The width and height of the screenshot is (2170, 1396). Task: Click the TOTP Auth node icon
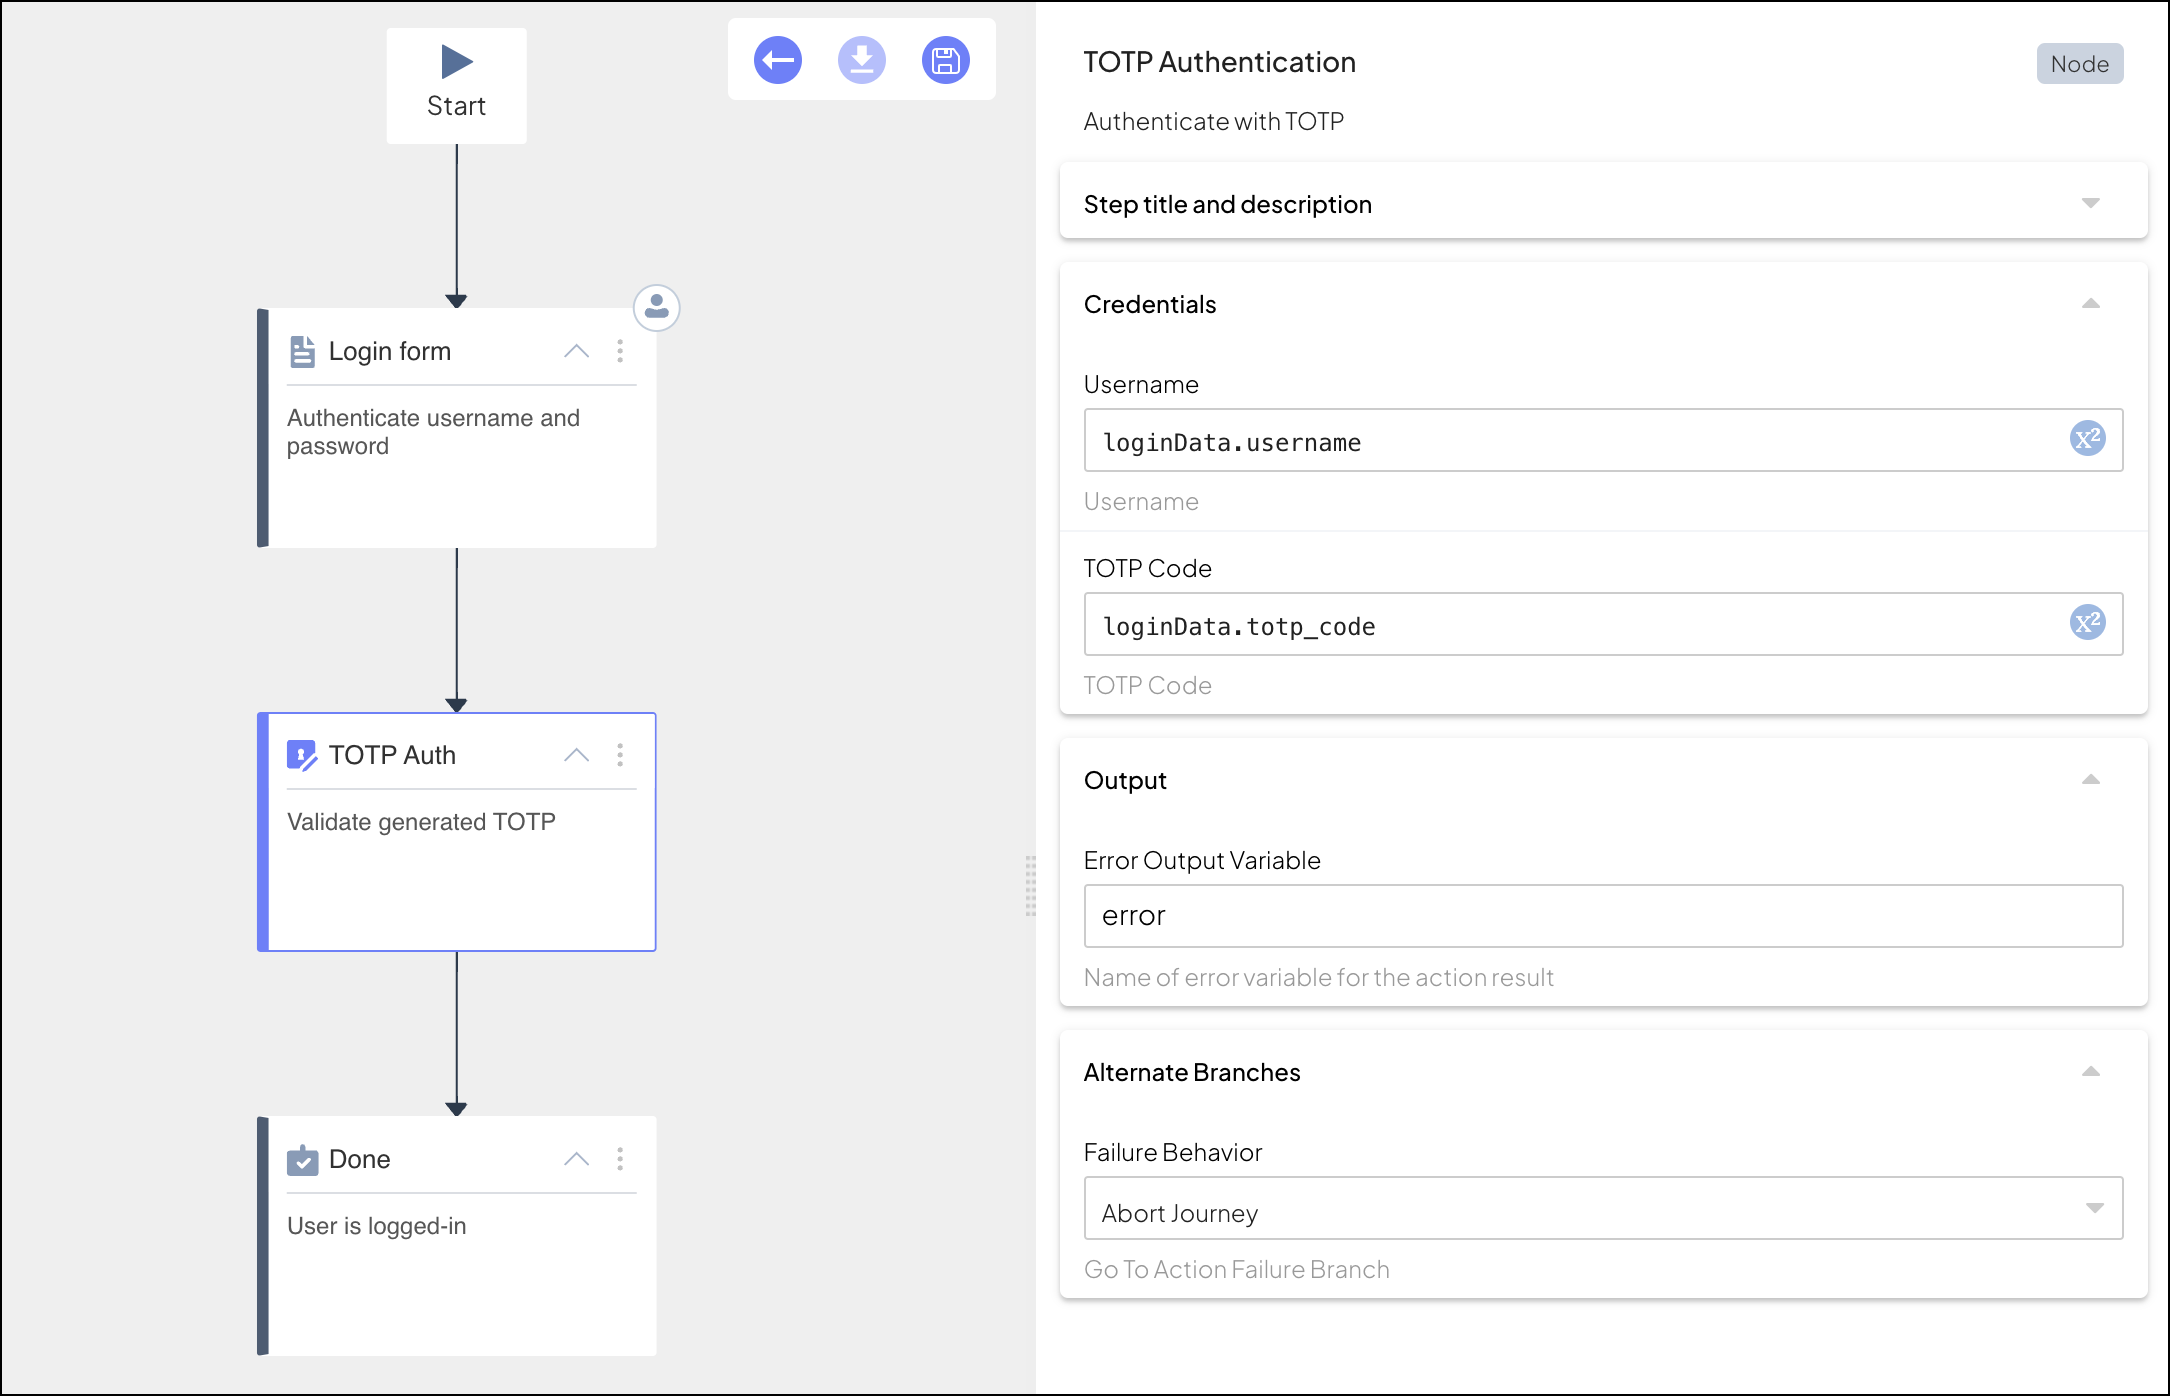click(301, 755)
